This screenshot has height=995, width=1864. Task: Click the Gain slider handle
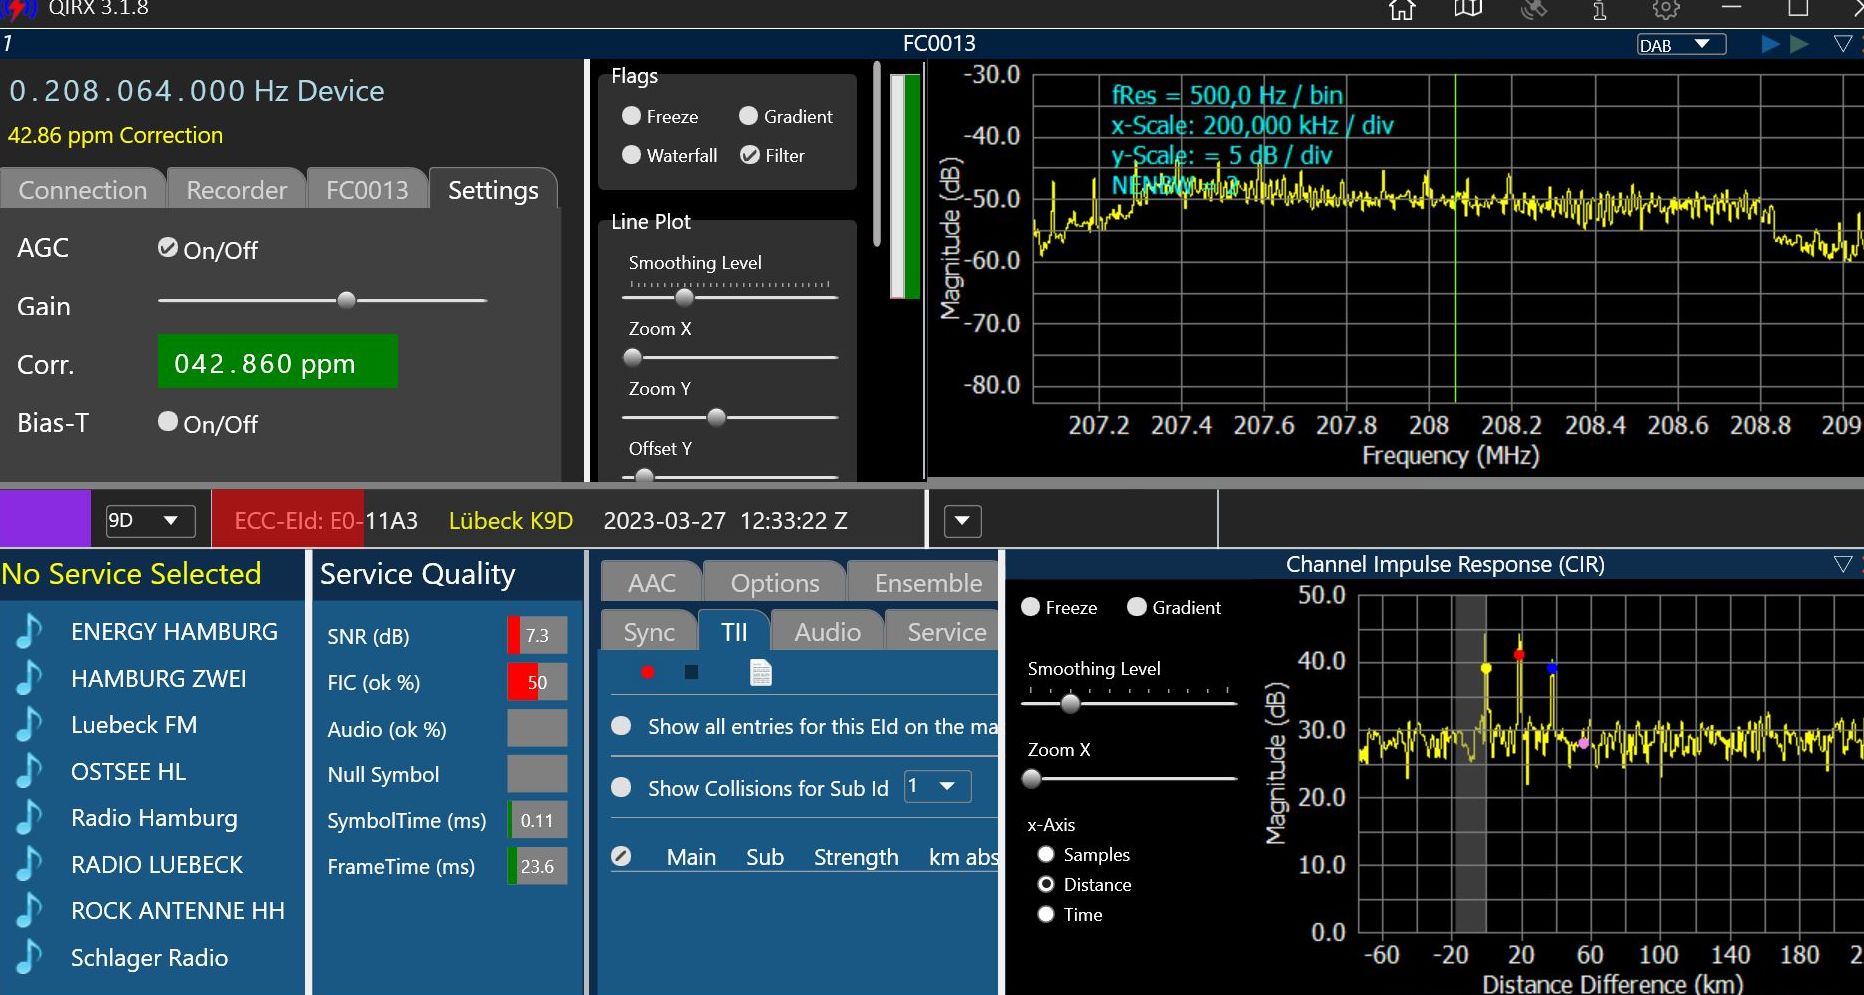(x=346, y=300)
